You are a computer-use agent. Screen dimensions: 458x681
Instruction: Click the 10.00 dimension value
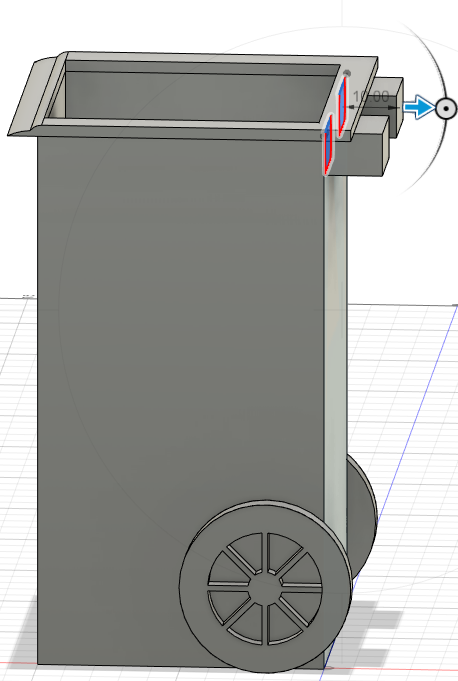(x=371, y=96)
